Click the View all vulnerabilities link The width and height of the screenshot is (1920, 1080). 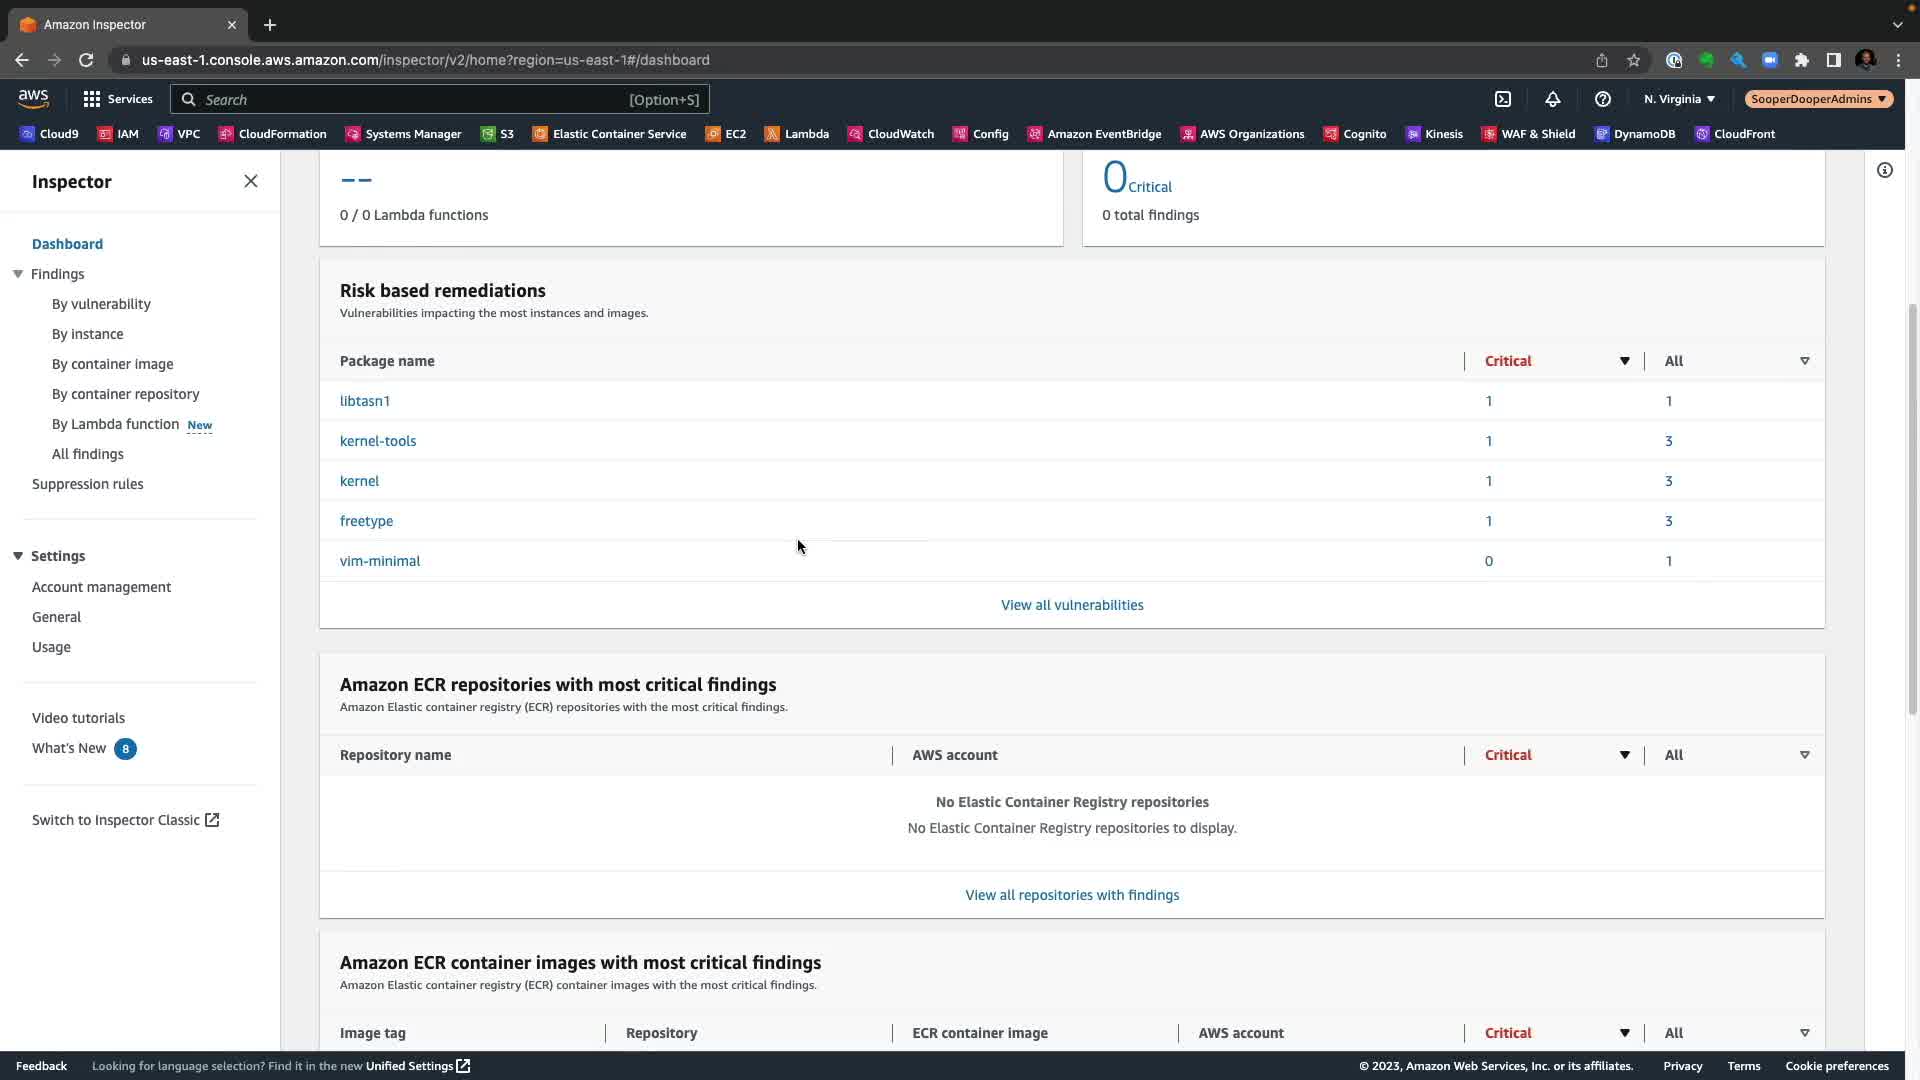(1072, 605)
